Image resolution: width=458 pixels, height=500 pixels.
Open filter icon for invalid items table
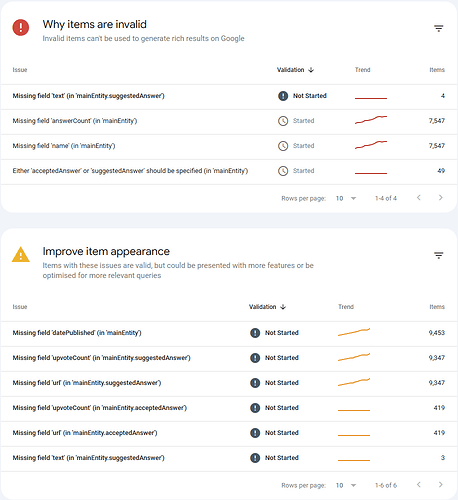(439, 29)
